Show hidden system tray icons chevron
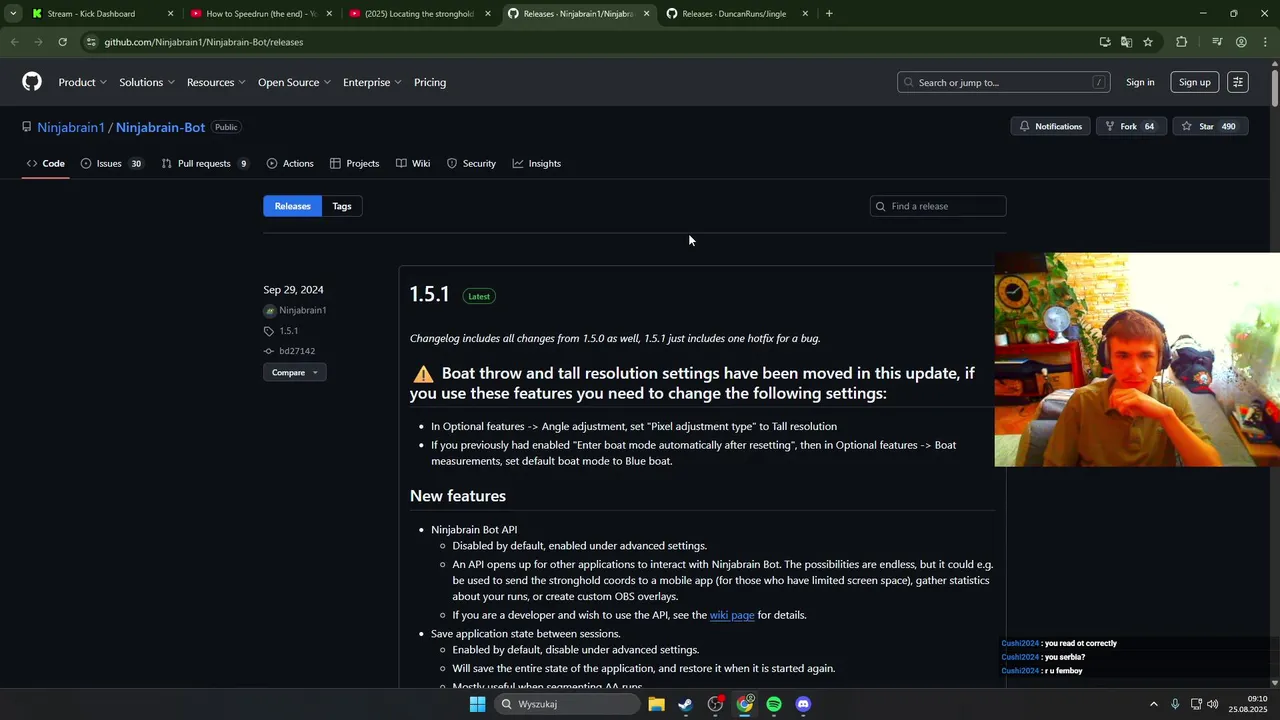The height and width of the screenshot is (720, 1280). pos(1153,704)
